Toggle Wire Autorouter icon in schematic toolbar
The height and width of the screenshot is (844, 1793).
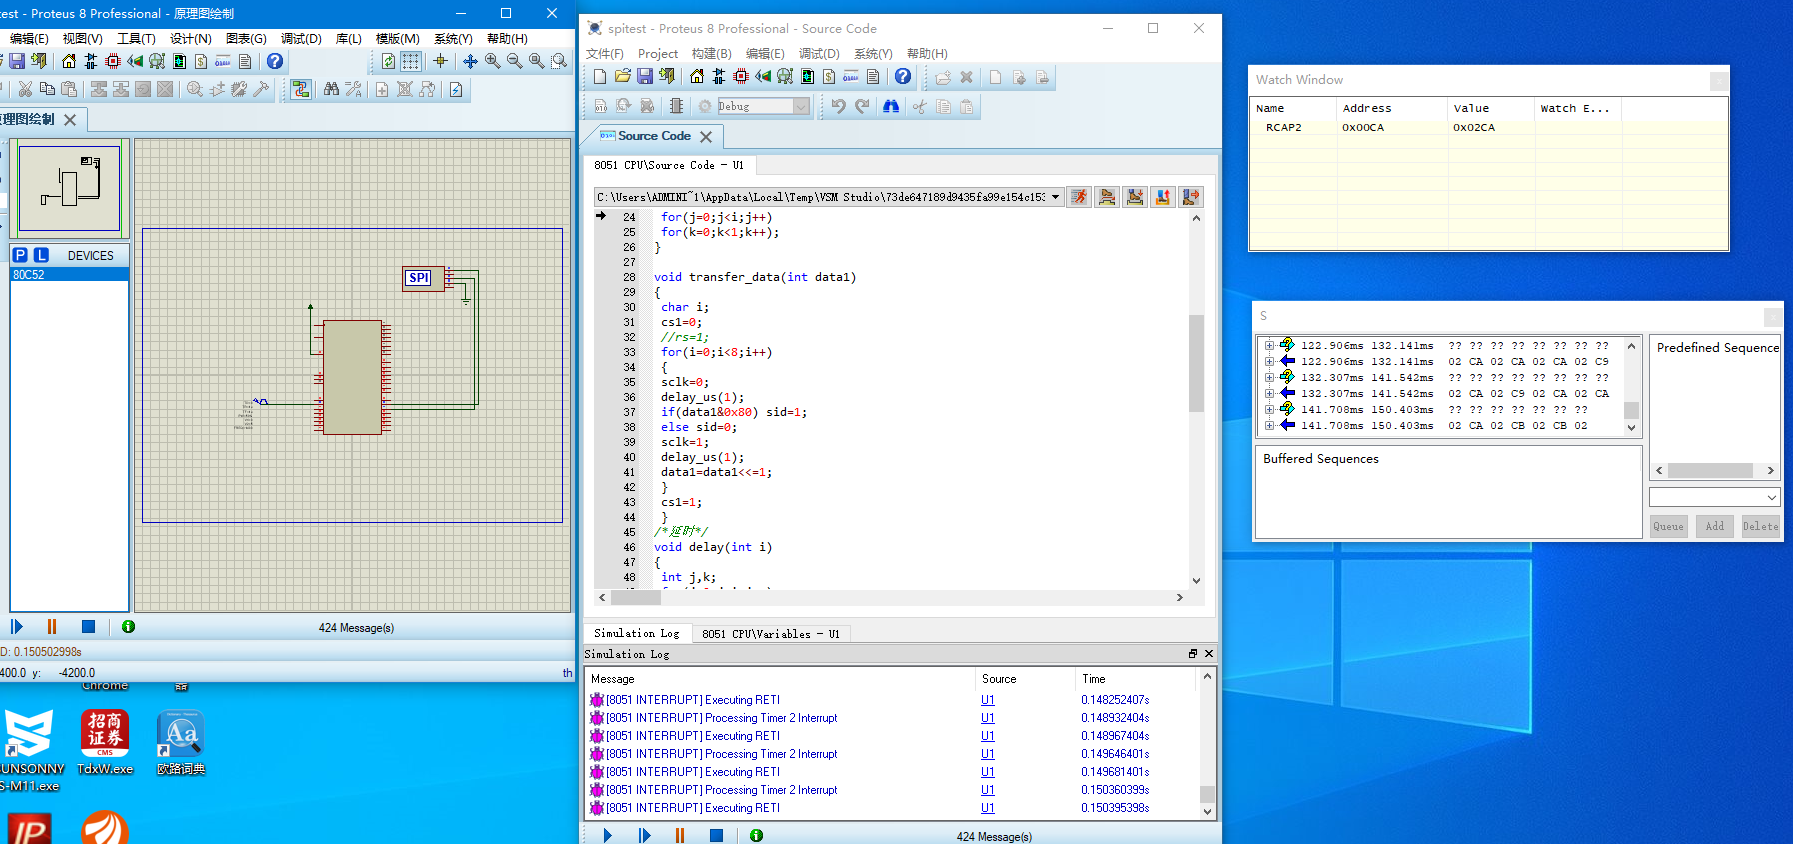(x=301, y=90)
